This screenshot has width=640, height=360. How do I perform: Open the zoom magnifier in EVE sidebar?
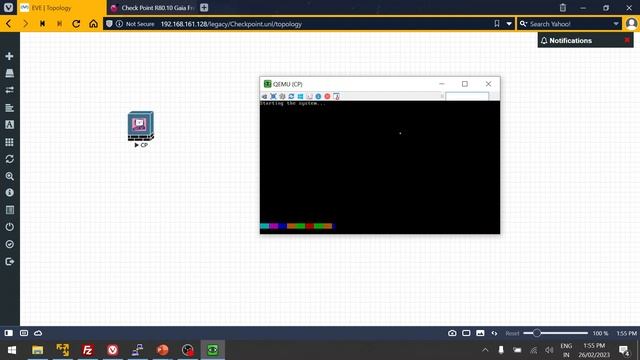(x=9, y=176)
